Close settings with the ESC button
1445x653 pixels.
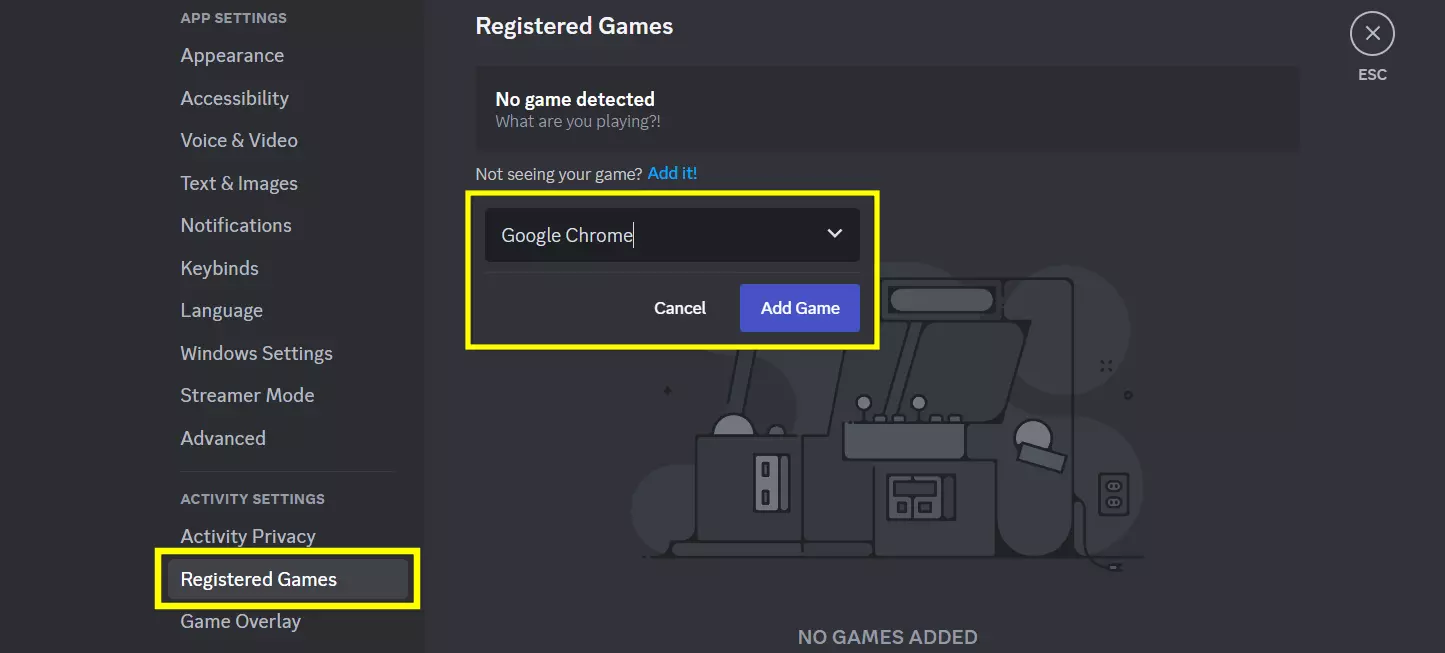(x=1372, y=33)
